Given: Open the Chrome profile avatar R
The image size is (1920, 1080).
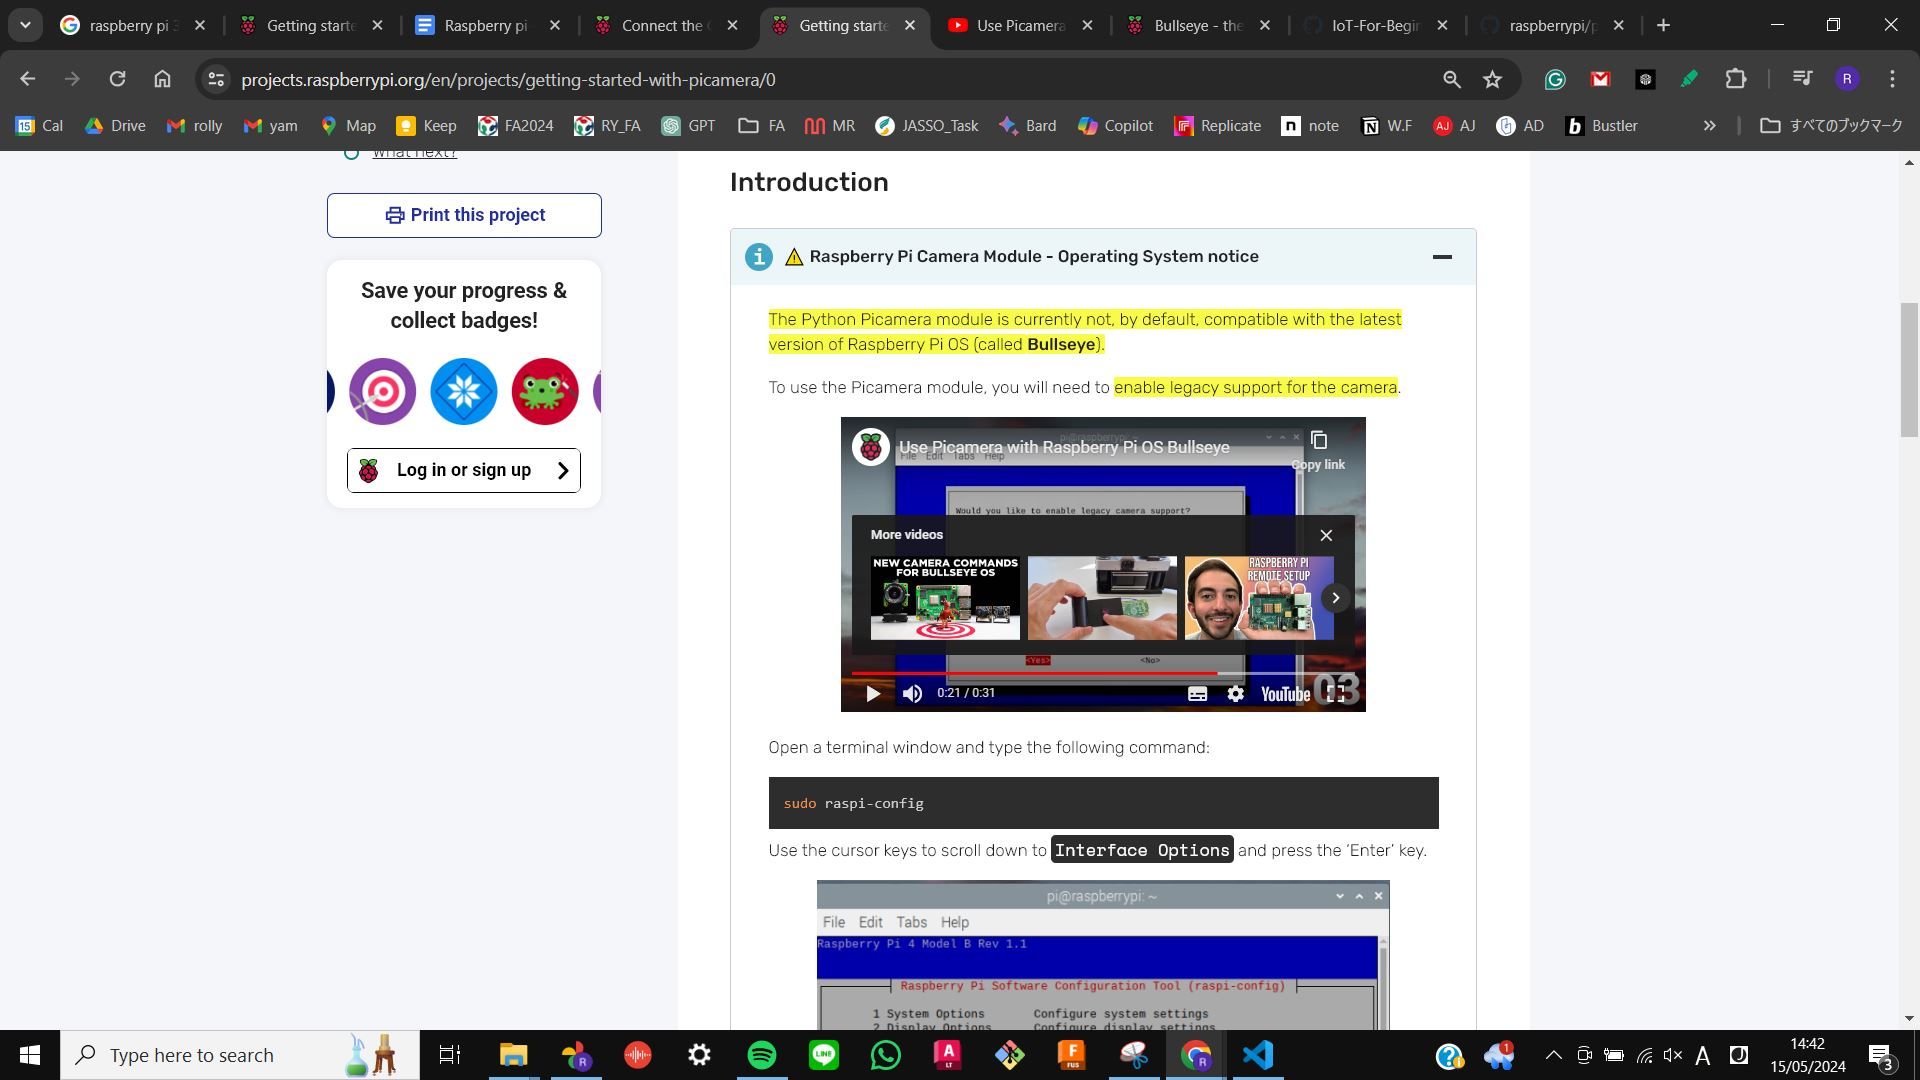Looking at the screenshot, I should (1847, 79).
